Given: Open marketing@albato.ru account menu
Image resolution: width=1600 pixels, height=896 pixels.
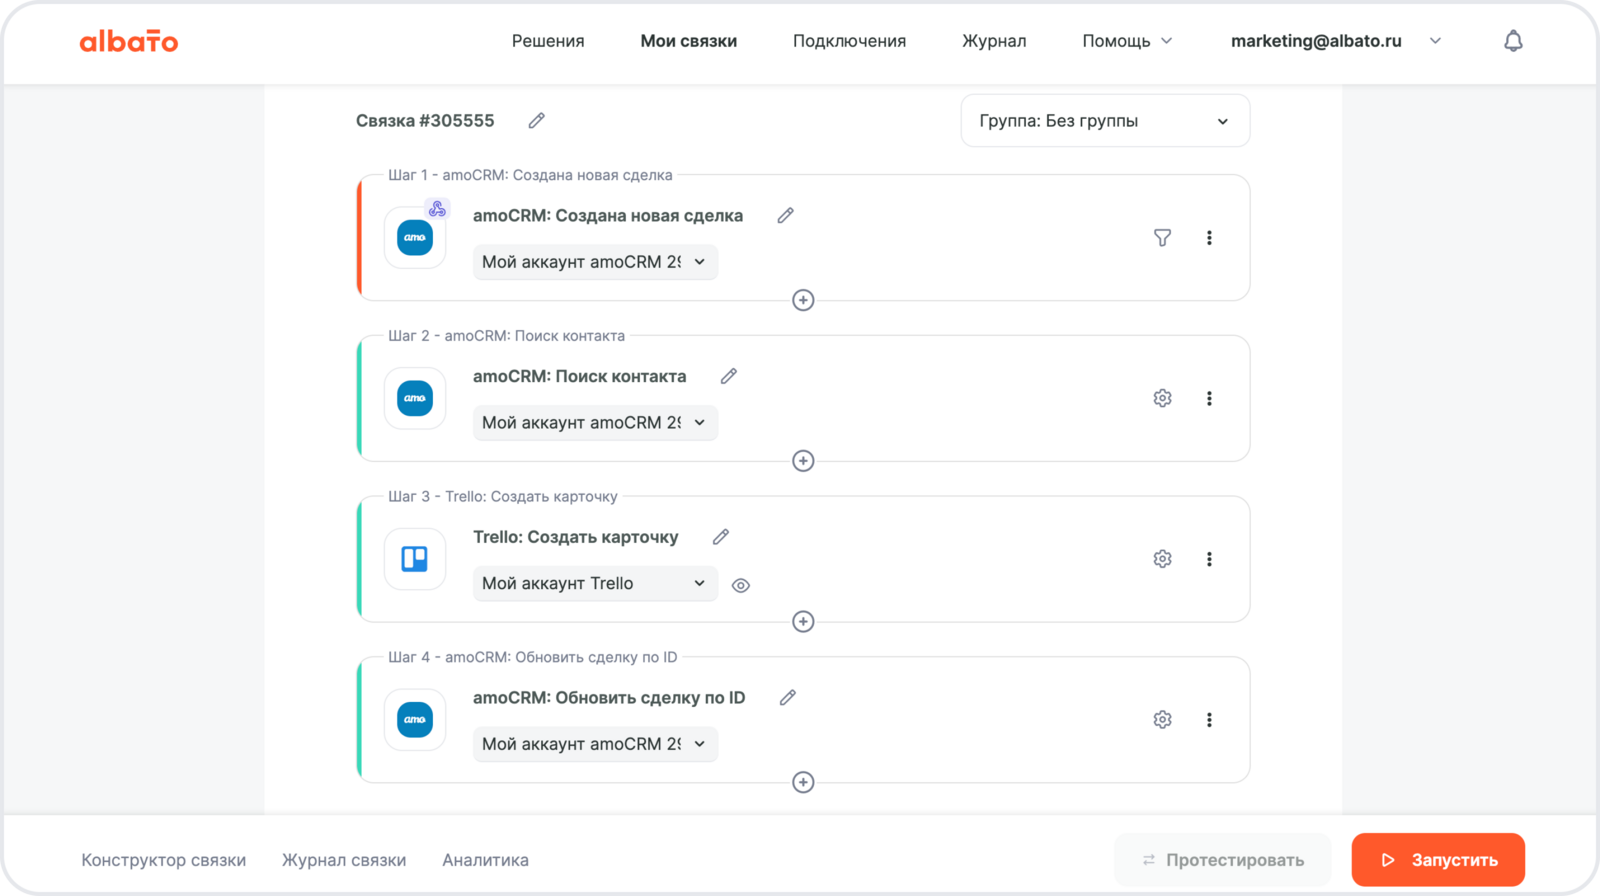Looking at the screenshot, I should click(1335, 41).
